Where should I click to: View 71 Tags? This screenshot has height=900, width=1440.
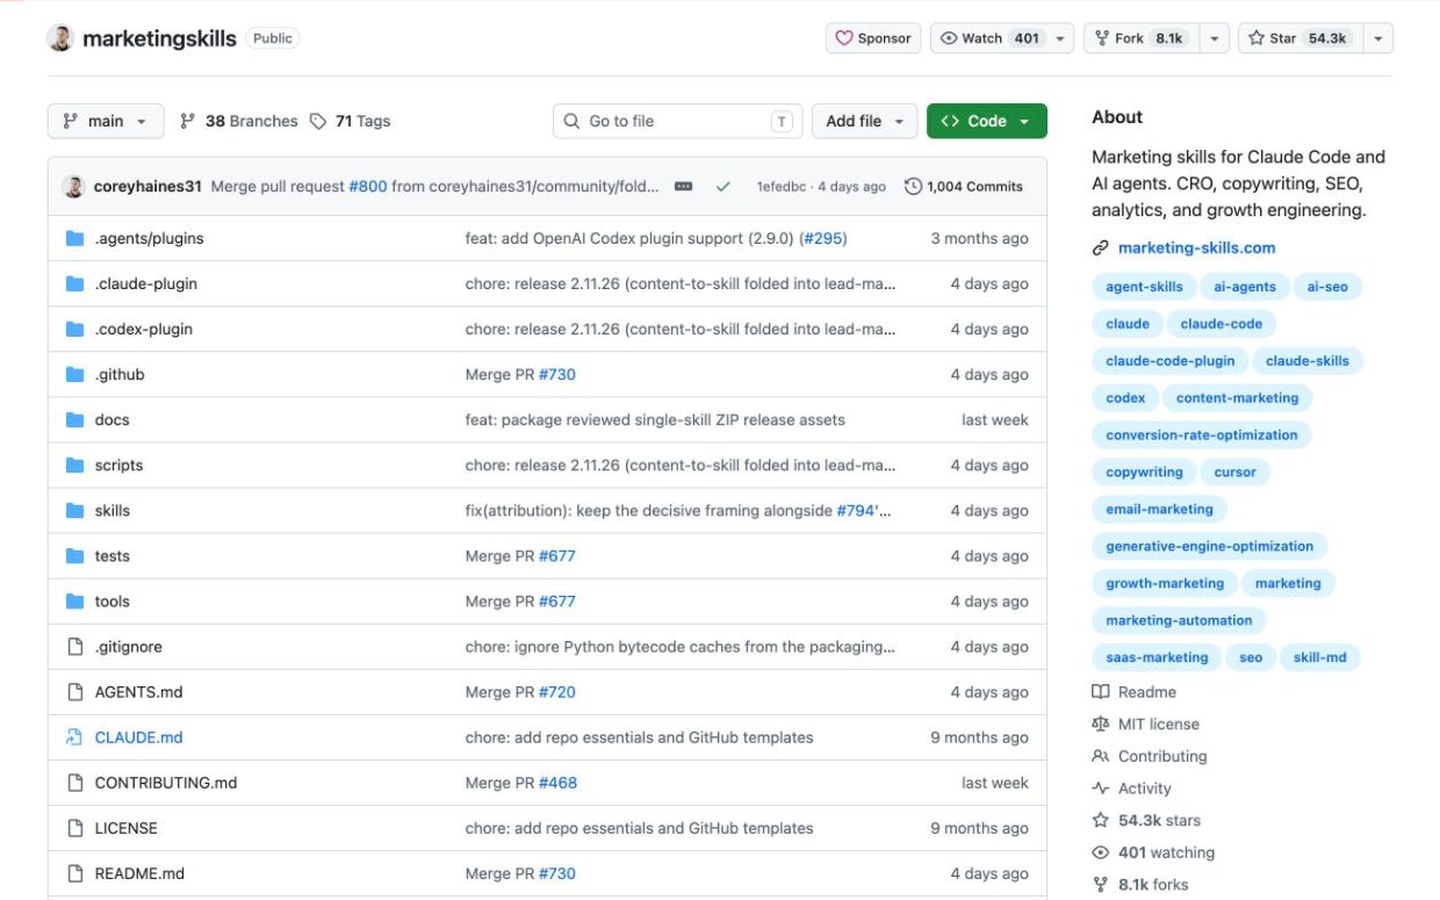[350, 121]
